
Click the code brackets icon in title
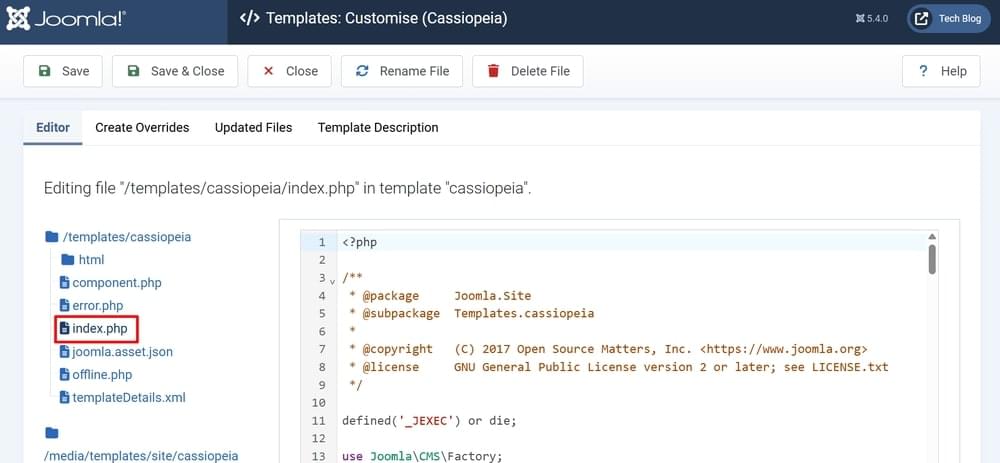click(249, 18)
